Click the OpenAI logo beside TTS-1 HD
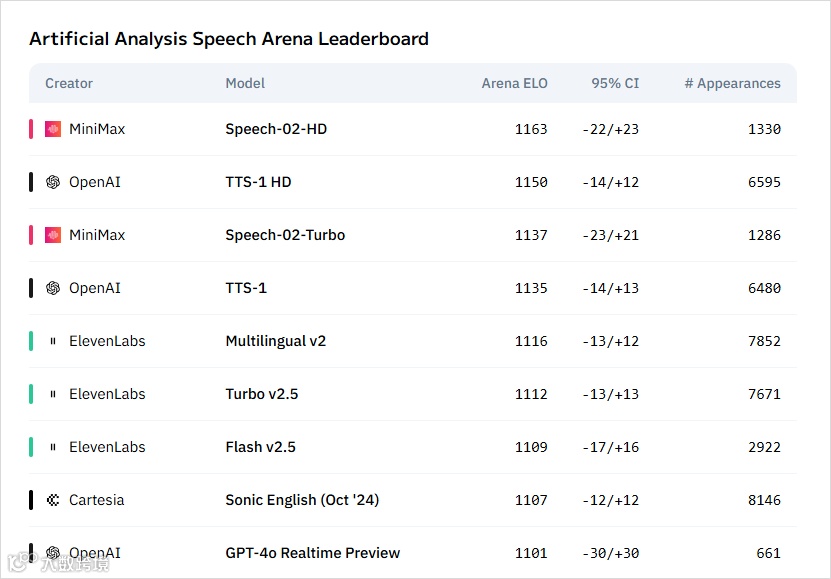This screenshot has height=579, width=831. click(x=53, y=182)
